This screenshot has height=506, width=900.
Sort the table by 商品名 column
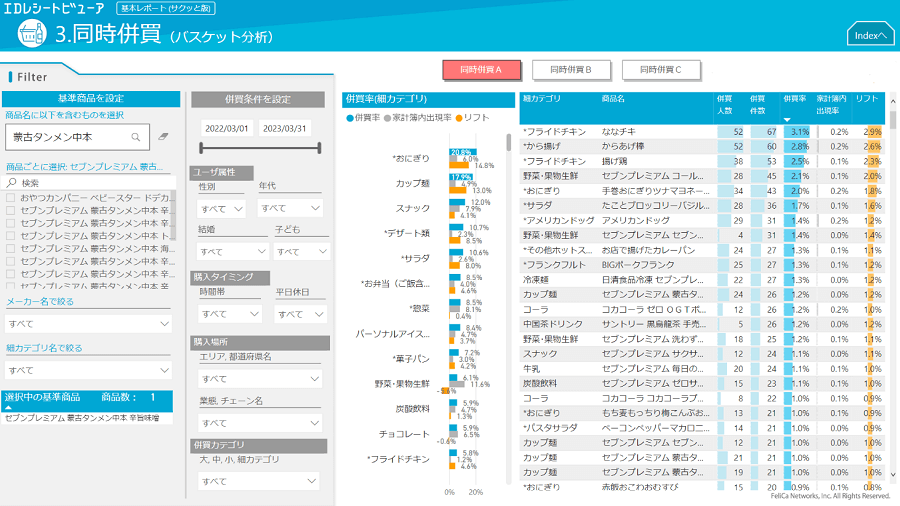coord(613,99)
